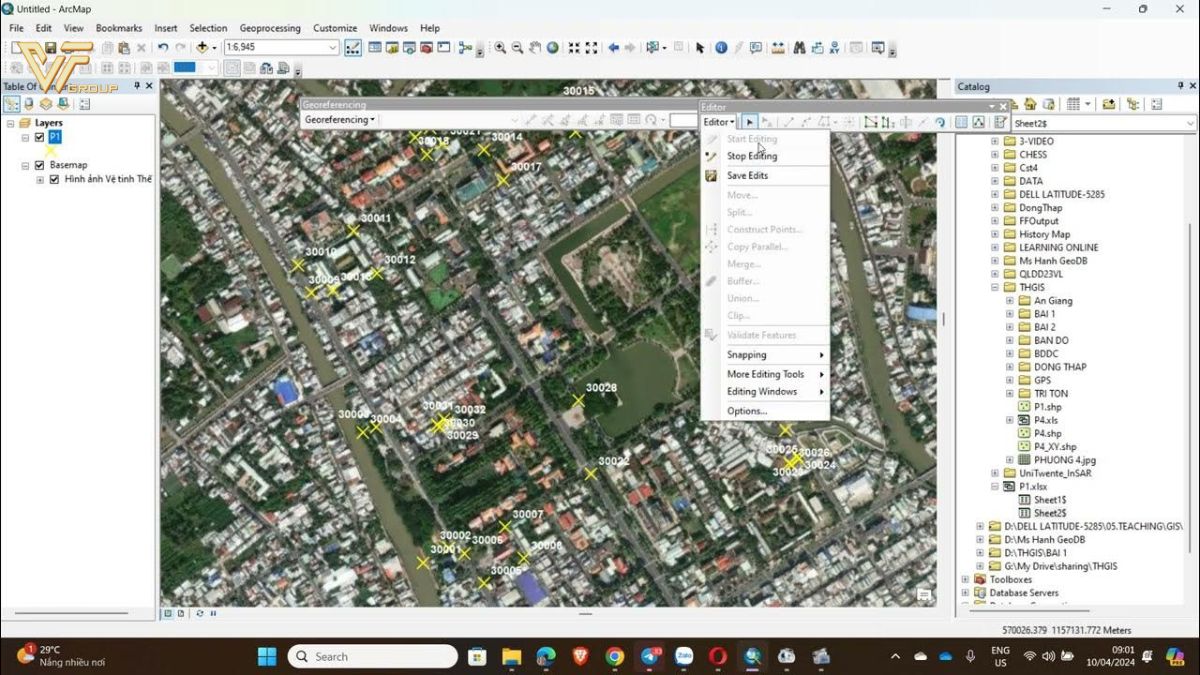Click the Rotate tool in Editor toolbar

click(940, 122)
